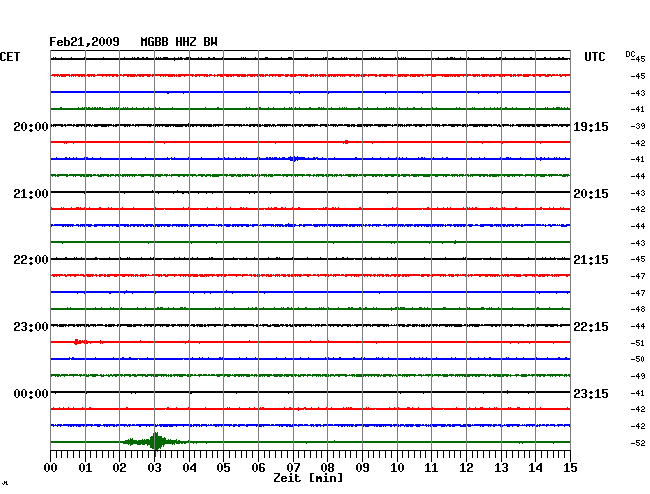Click minute label 15 on time axis
This screenshot has height=494, width=650.
point(570,467)
